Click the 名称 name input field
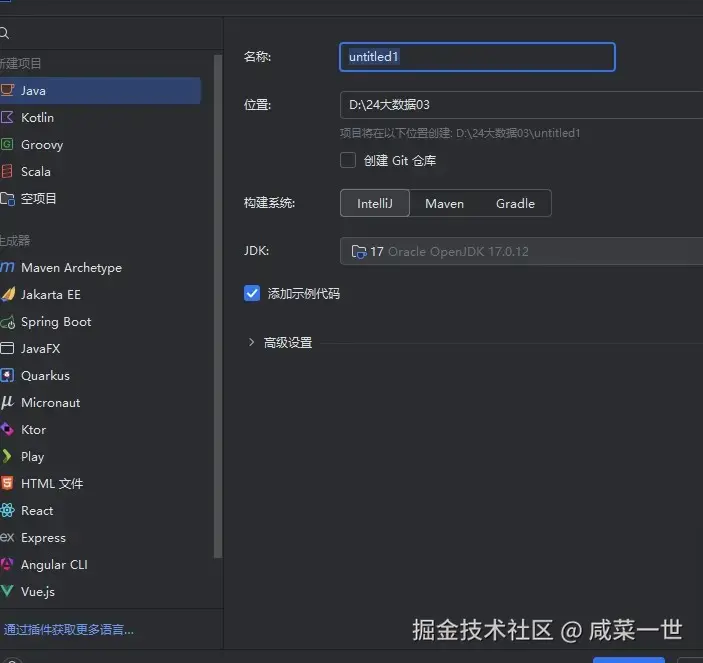 pyautogui.click(x=477, y=57)
